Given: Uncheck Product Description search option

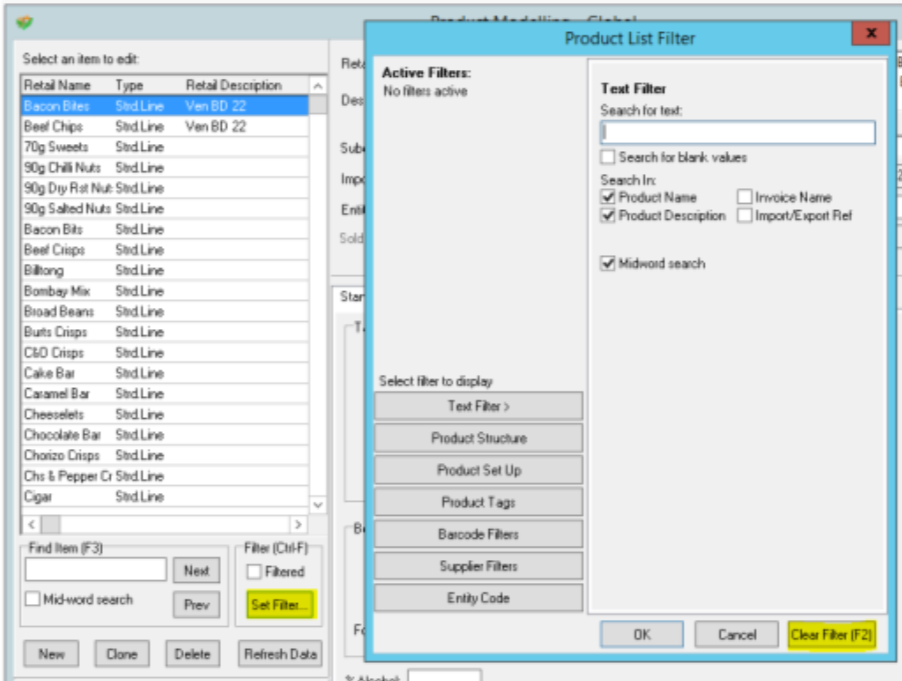Looking at the screenshot, I should pos(608,216).
